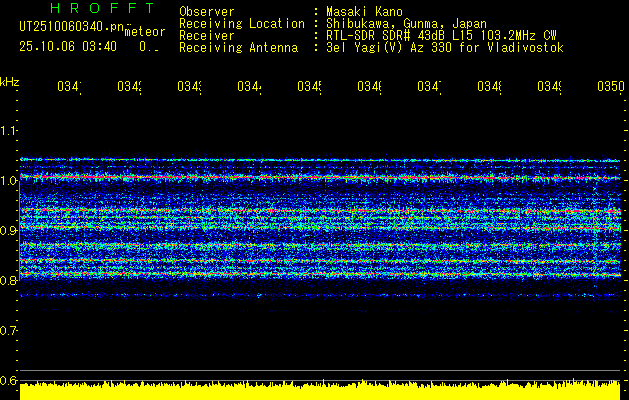Click the 0347 time marker
Image resolution: width=629 pixels, height=400 pixels.
(x=429, y=87)
